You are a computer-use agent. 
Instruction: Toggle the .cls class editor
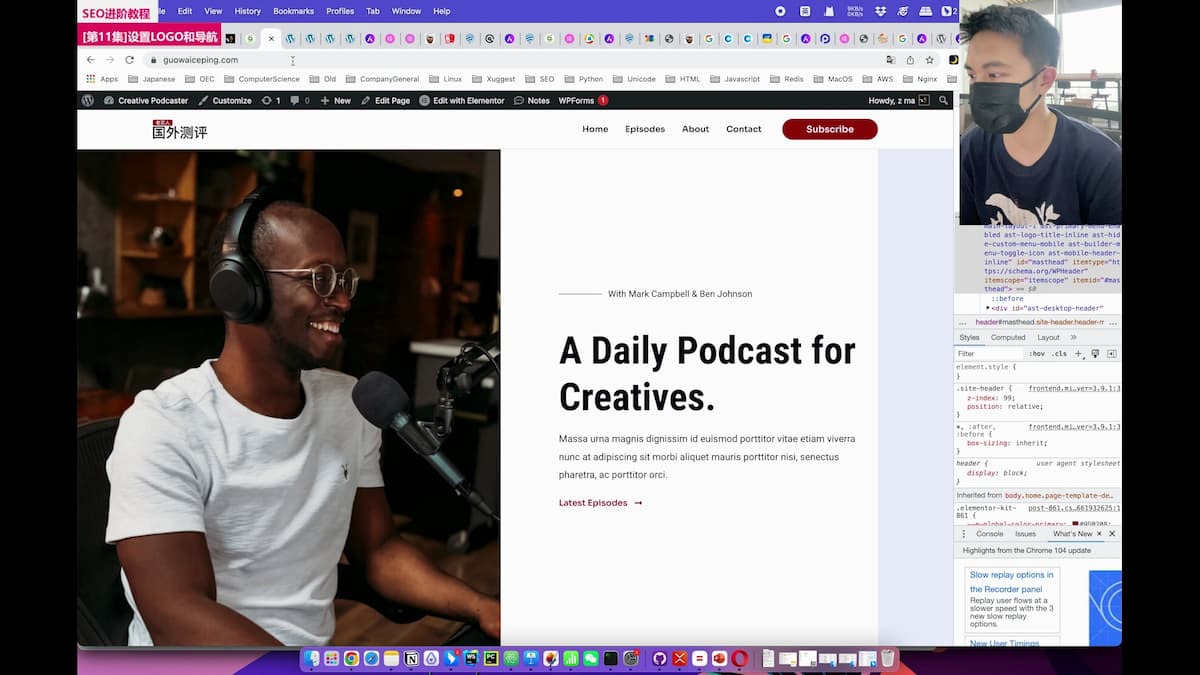[x=1059, y=354]
